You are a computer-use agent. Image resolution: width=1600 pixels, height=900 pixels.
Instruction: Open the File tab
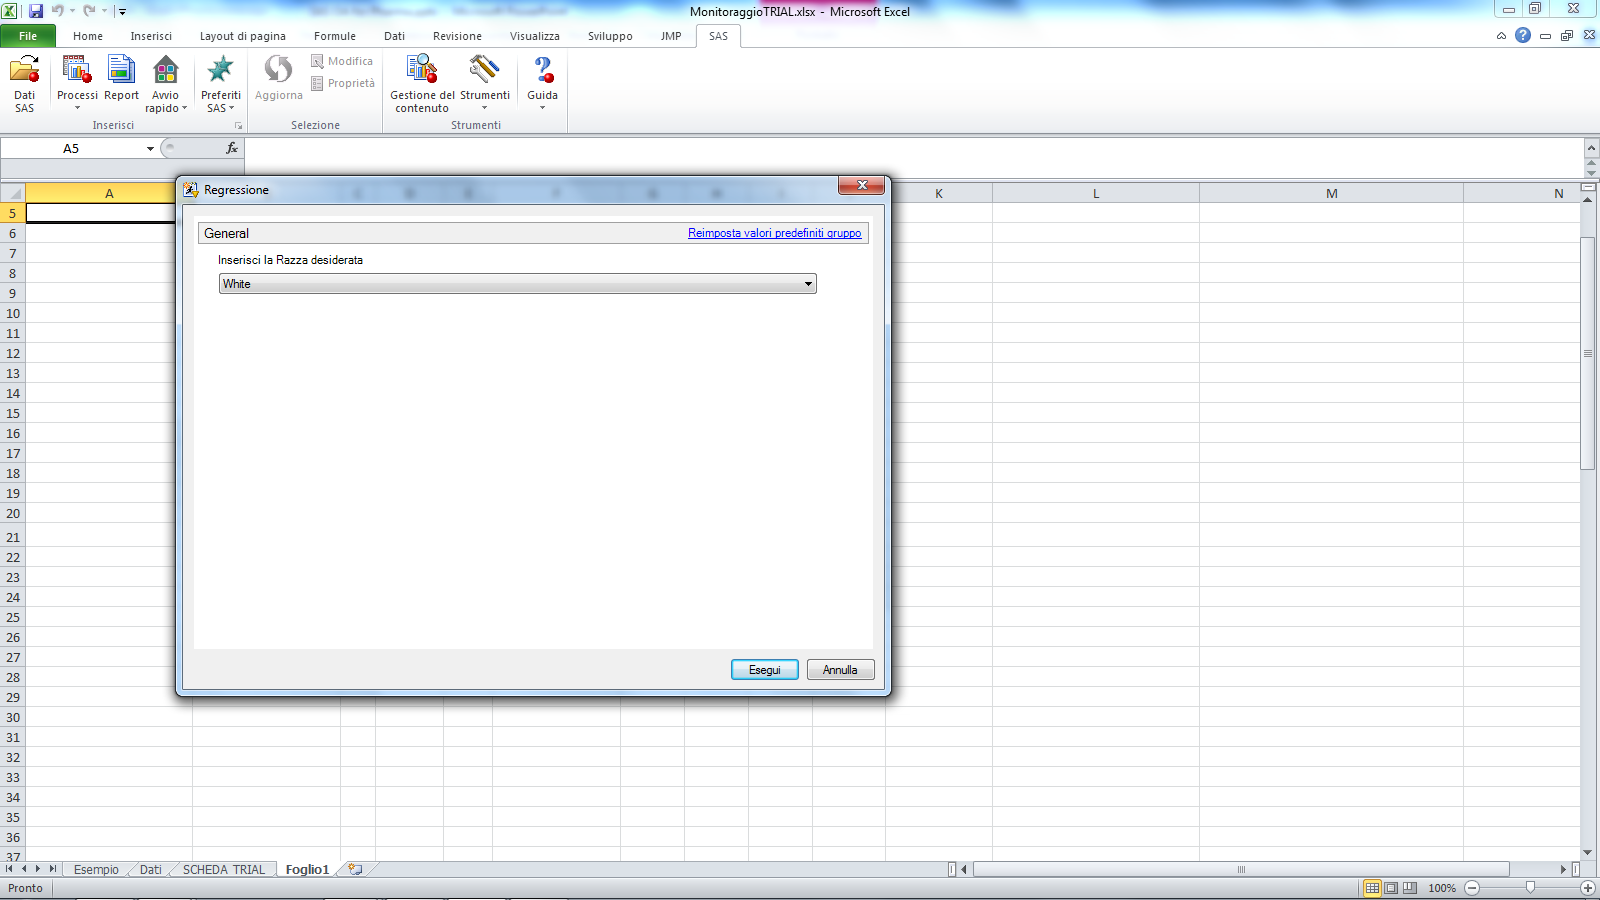[28, 36]
